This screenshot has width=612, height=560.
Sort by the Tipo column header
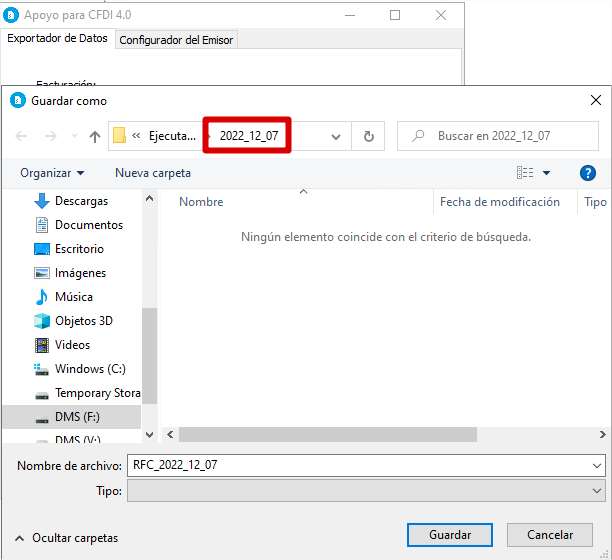pyautogui.click(x=595, y=202)
